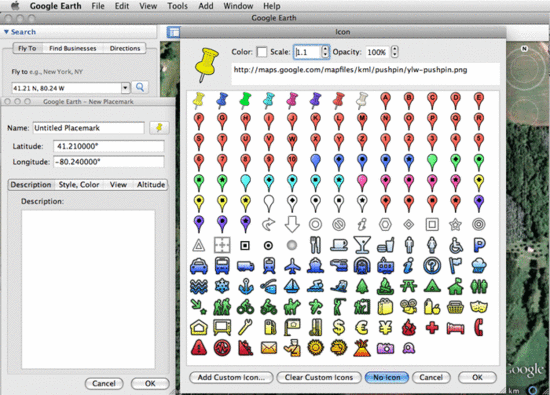Select the red cross hospital icon
The width and height of the screenshot is (550, 395).
(x=432, y=328)
